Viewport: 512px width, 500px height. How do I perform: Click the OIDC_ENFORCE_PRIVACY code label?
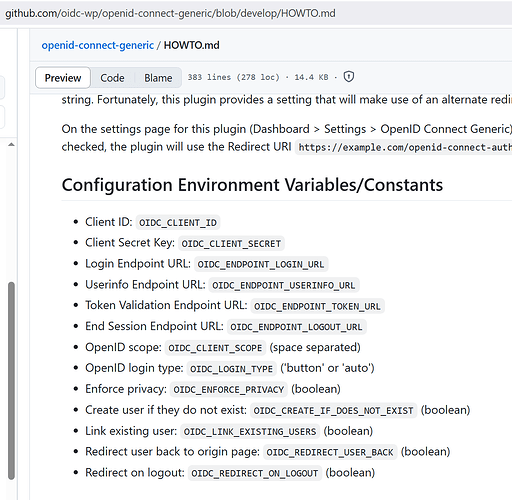pos(228,390)
